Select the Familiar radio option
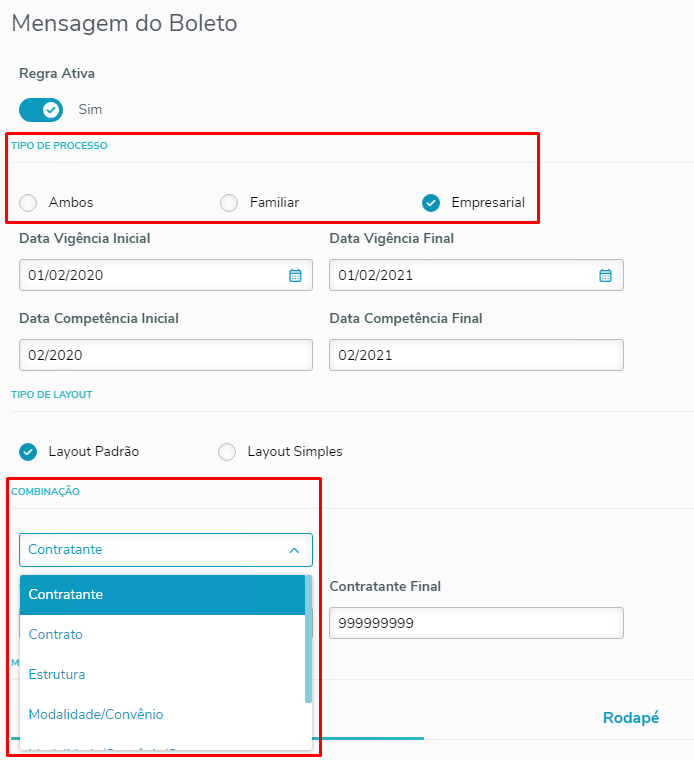This screenshot has height=760, width=694. [230, 203]
